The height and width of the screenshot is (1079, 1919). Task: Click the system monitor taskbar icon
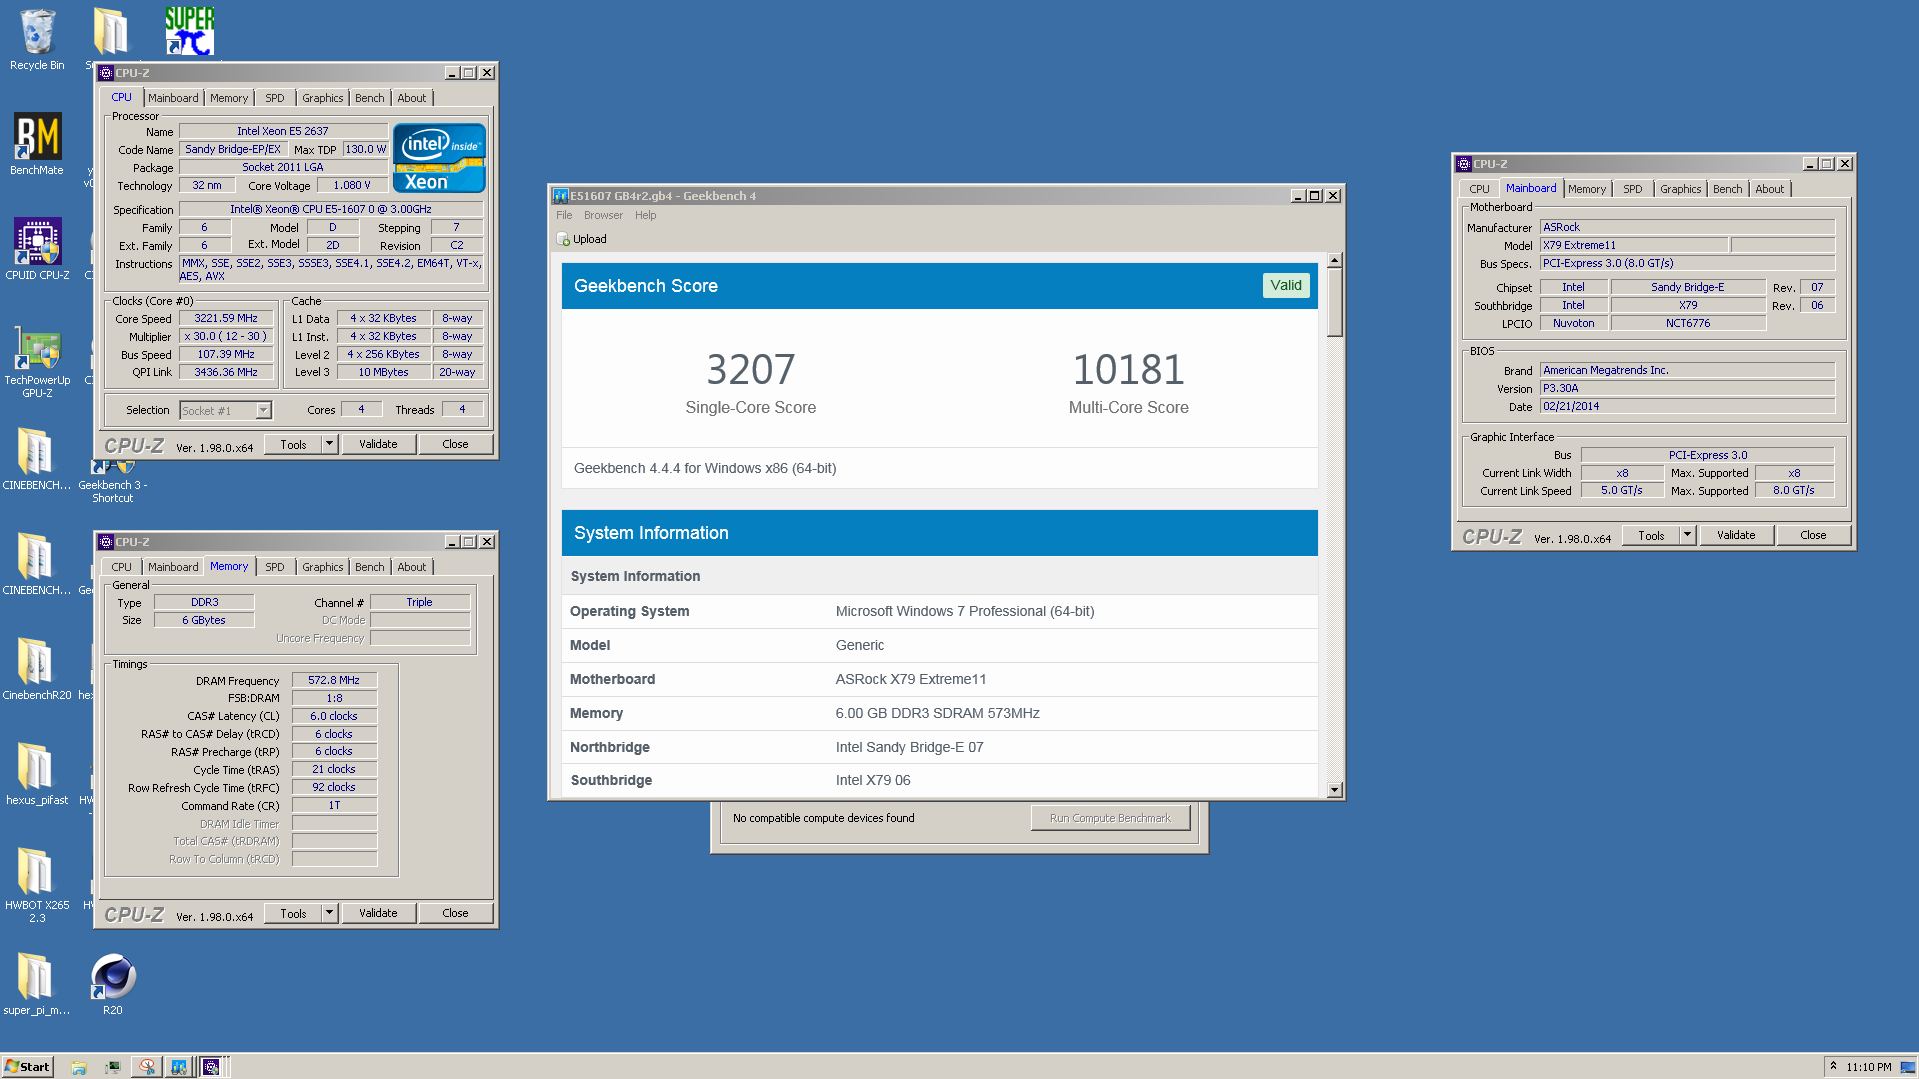pos(112,1067)
